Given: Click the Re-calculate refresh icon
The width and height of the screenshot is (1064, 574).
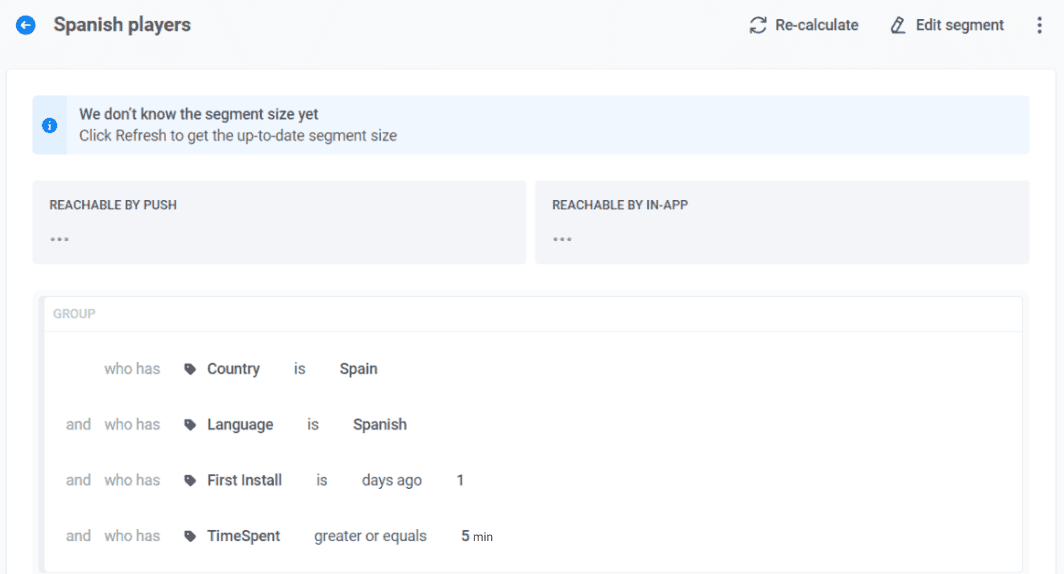Looking at the screenshot, I should click(758, 25).
